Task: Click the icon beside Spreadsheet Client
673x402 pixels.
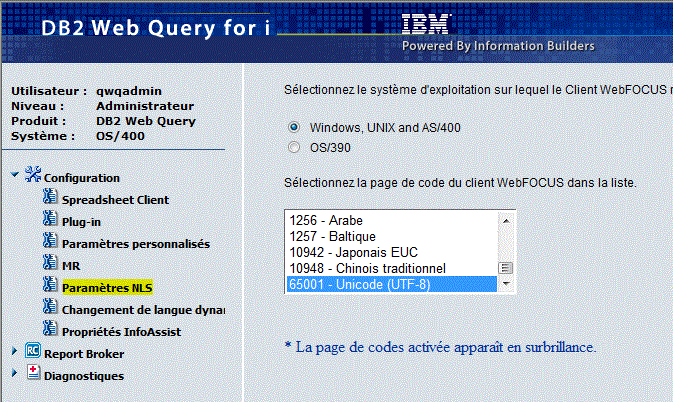Action: [x=50, y=196]
